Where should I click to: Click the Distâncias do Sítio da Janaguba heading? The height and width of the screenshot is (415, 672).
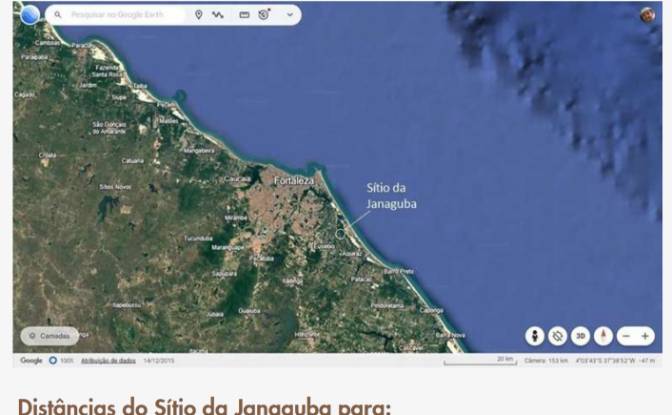tap(204, 406)
